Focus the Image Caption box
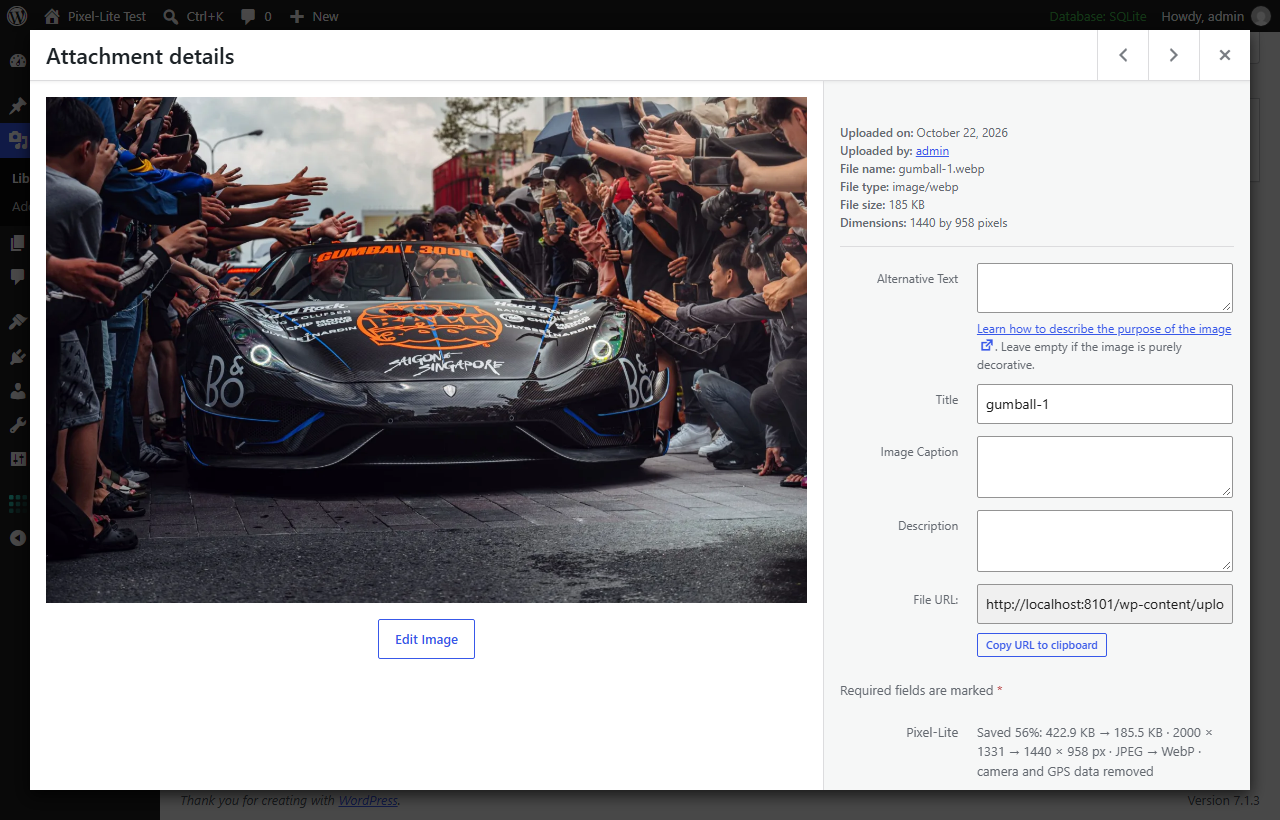 pyautogui.click(x=1105, y=467)
